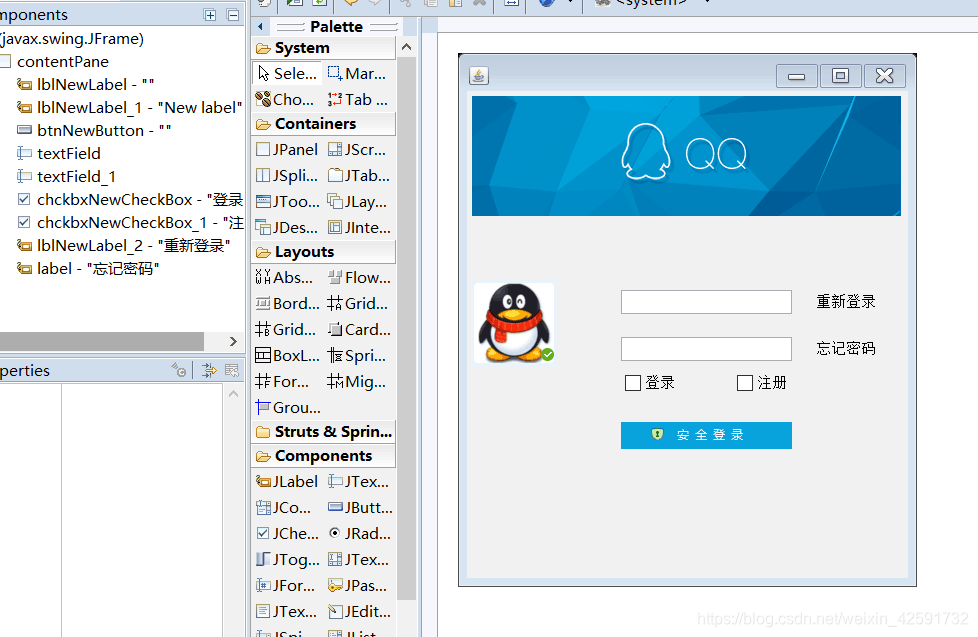Select JLayeredPane container from Palette
978x637 pixels.
click(x=358, y=202)
